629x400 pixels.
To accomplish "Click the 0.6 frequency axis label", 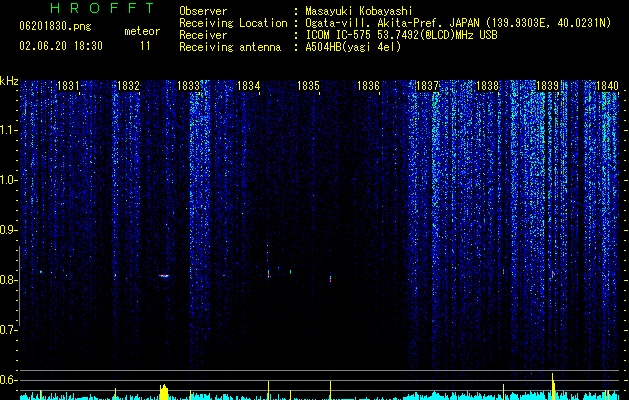I will point(8,380).
